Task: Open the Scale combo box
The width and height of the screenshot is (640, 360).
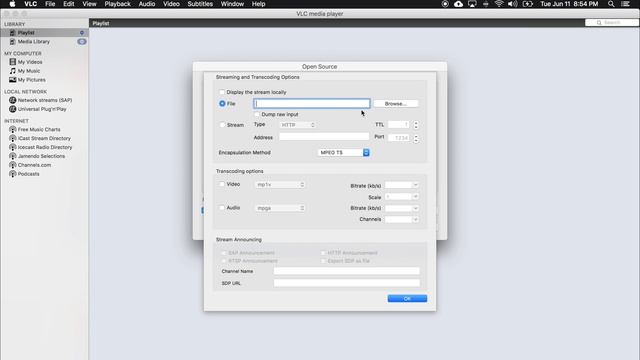Action: [402, 197]
